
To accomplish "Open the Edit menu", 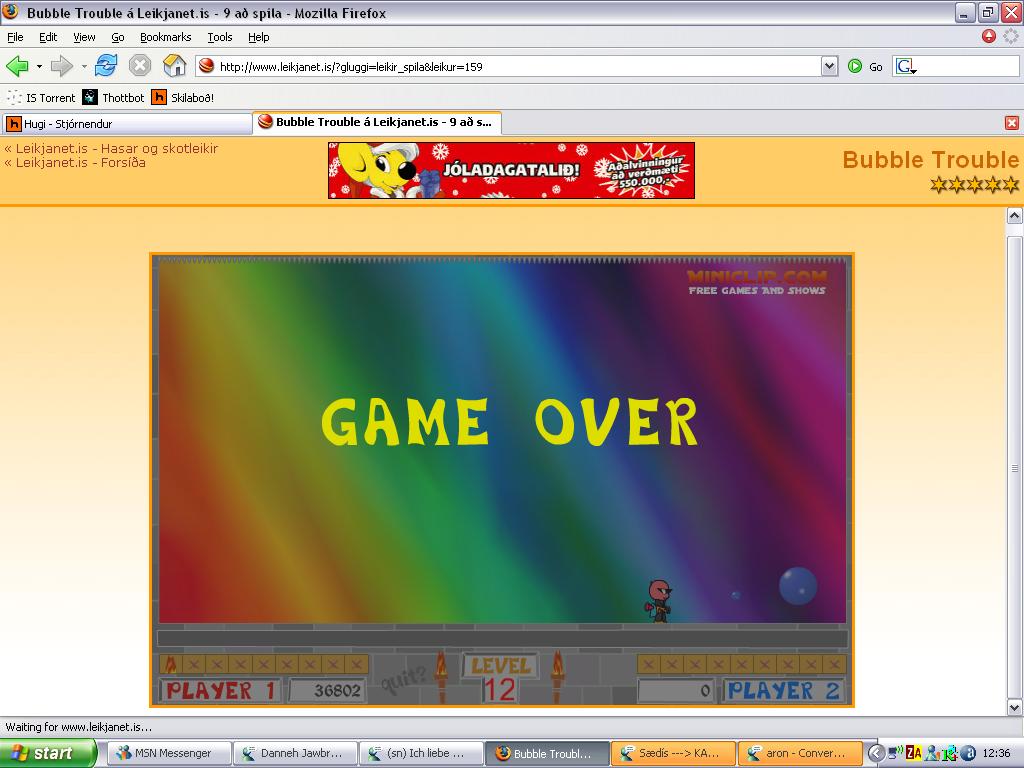I will point(48,37).
